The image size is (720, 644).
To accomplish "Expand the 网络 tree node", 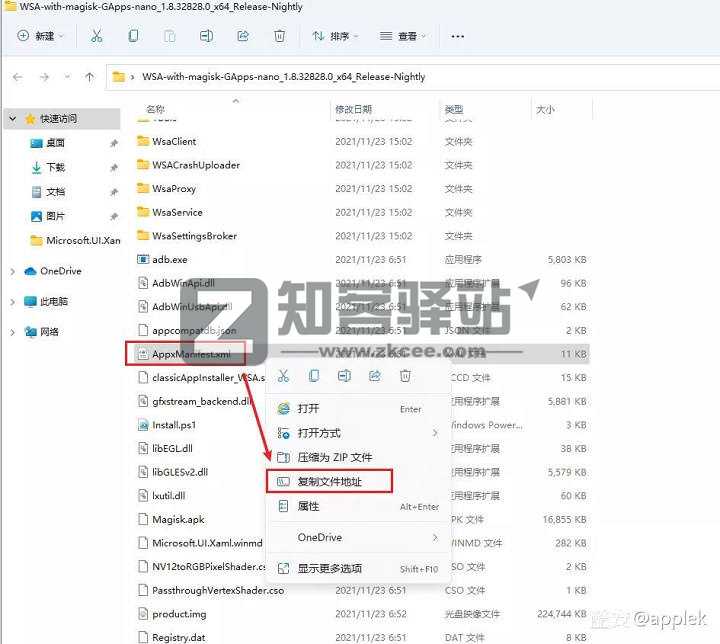I will point(12,332).
